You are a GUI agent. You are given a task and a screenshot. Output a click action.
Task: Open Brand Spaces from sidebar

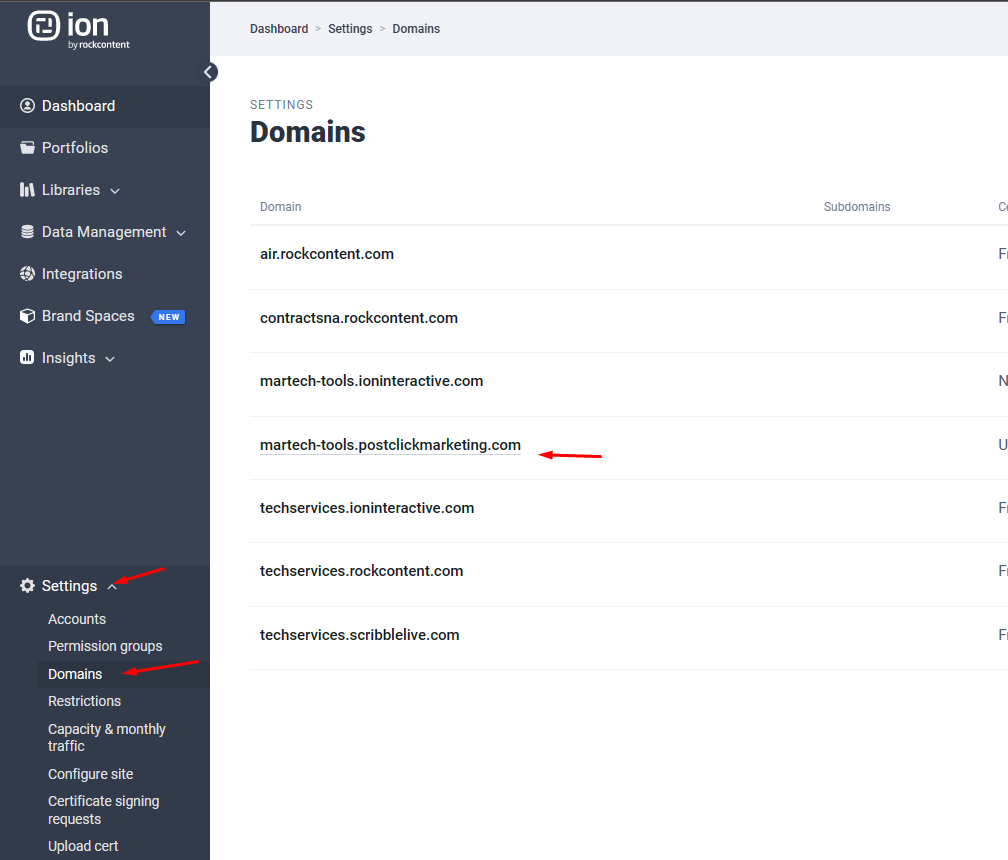(88, 316)
